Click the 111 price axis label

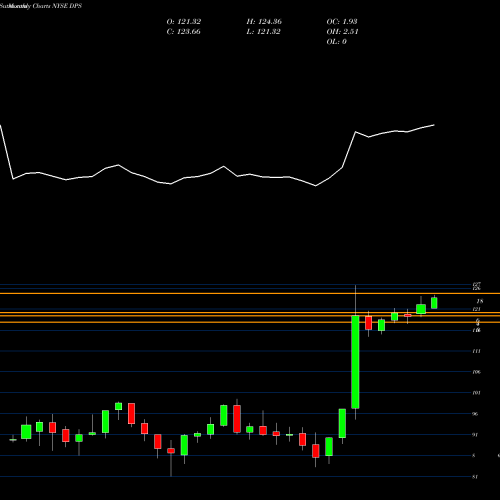[477, 351]
